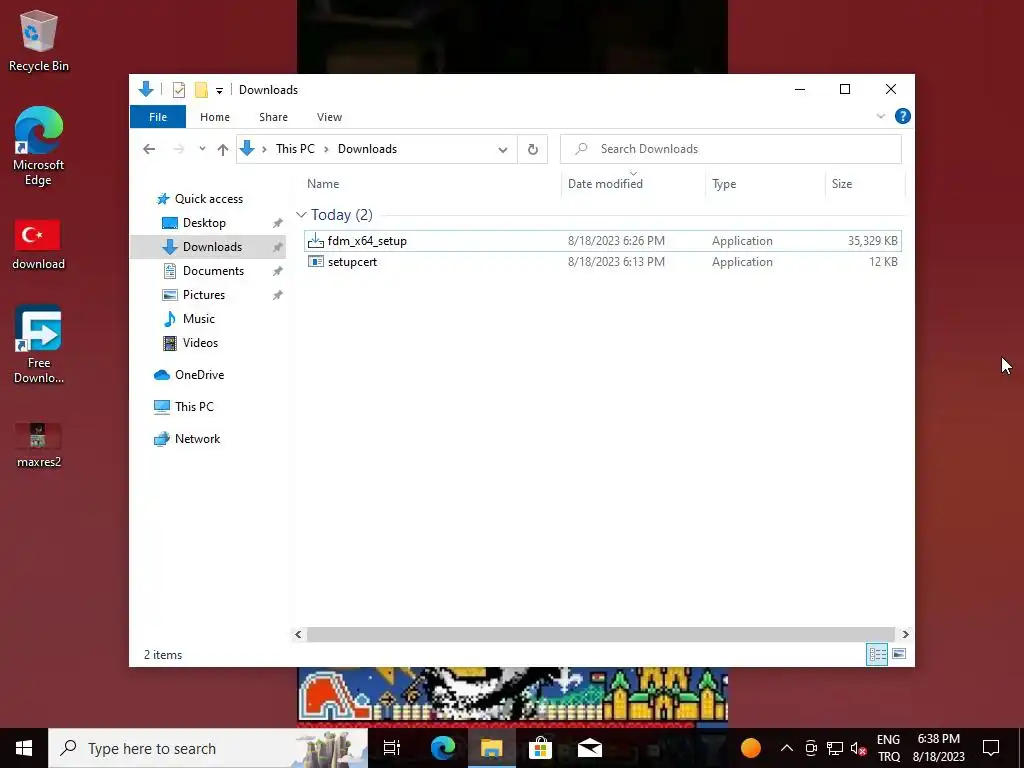Click the horizontal scrollbar track
Screen dimensions: 1024x768
[x=600, y=634]
